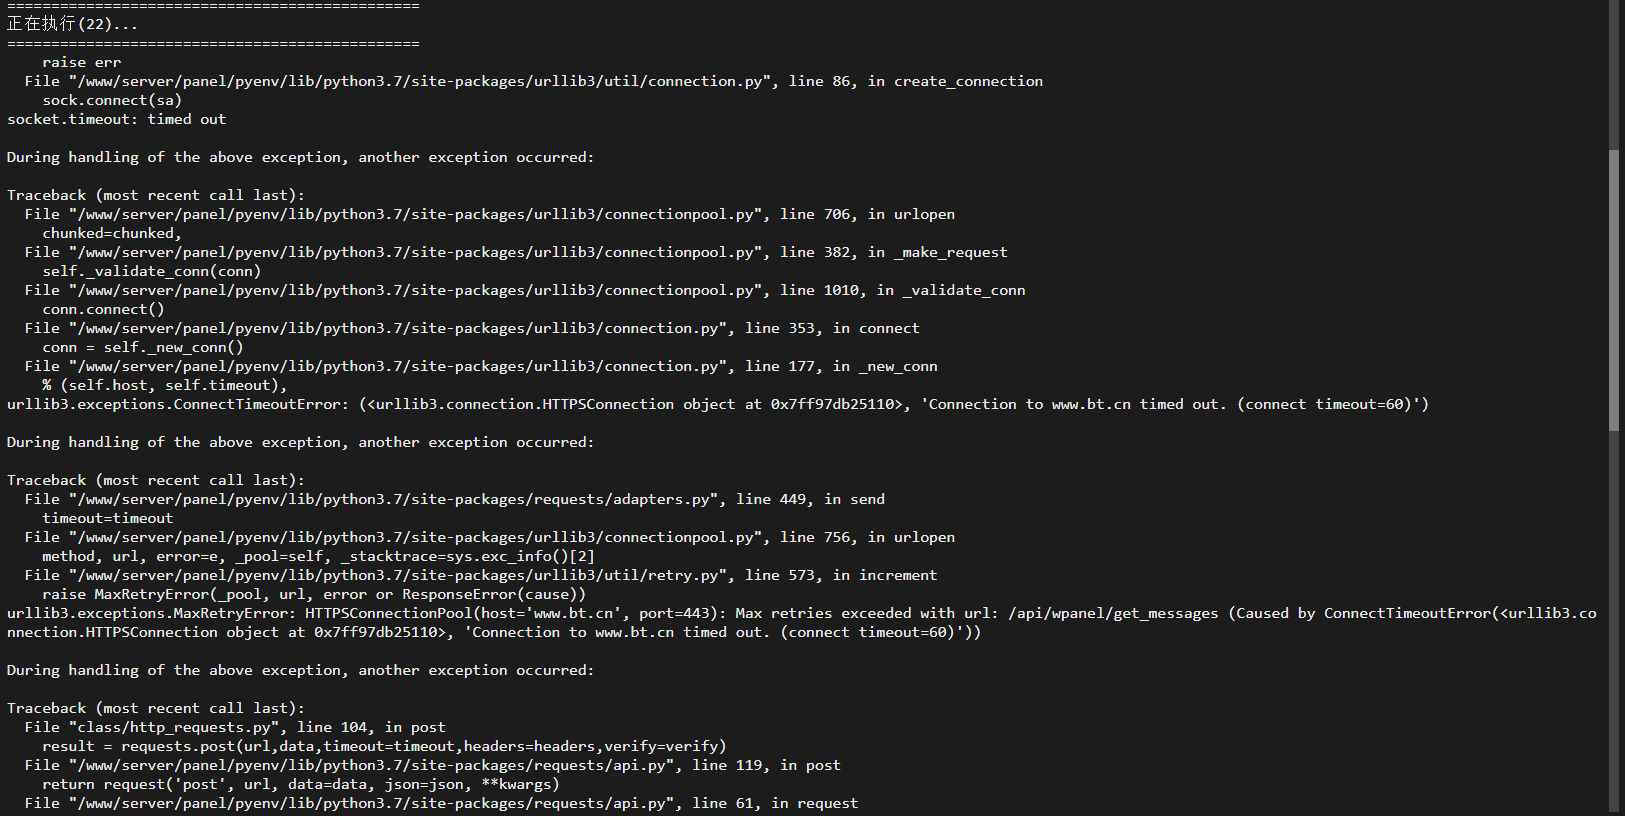Screen dimensions: 1625x816
Task: Click the 'result = requests.post' code line
Action: tap(384, 746)
